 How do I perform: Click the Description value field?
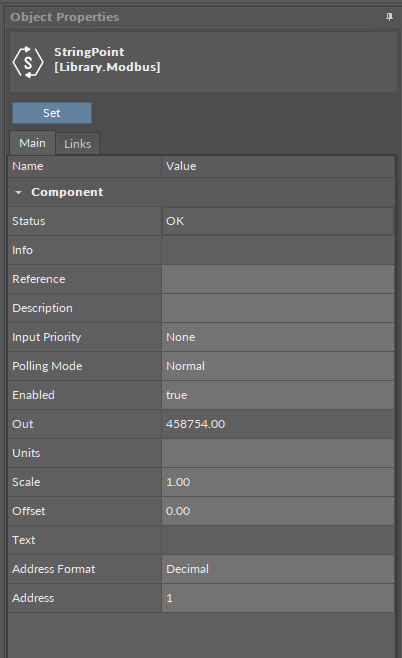click(x=278, y=308)
